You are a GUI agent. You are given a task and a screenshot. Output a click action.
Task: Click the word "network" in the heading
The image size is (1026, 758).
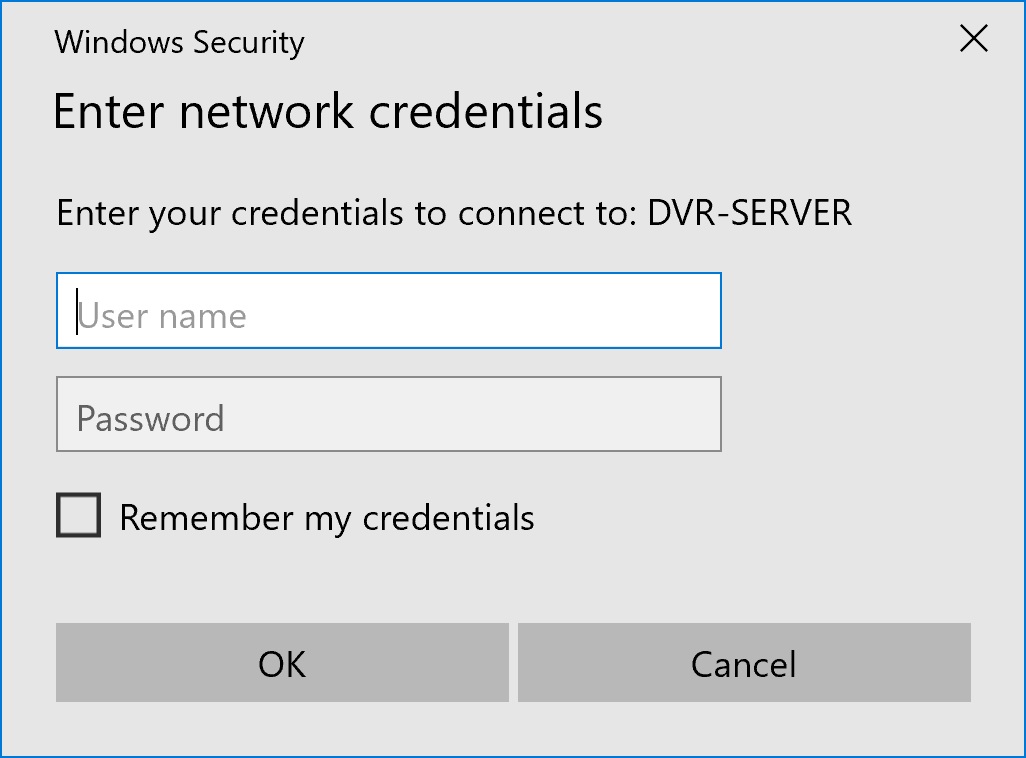tap(266, 111)
